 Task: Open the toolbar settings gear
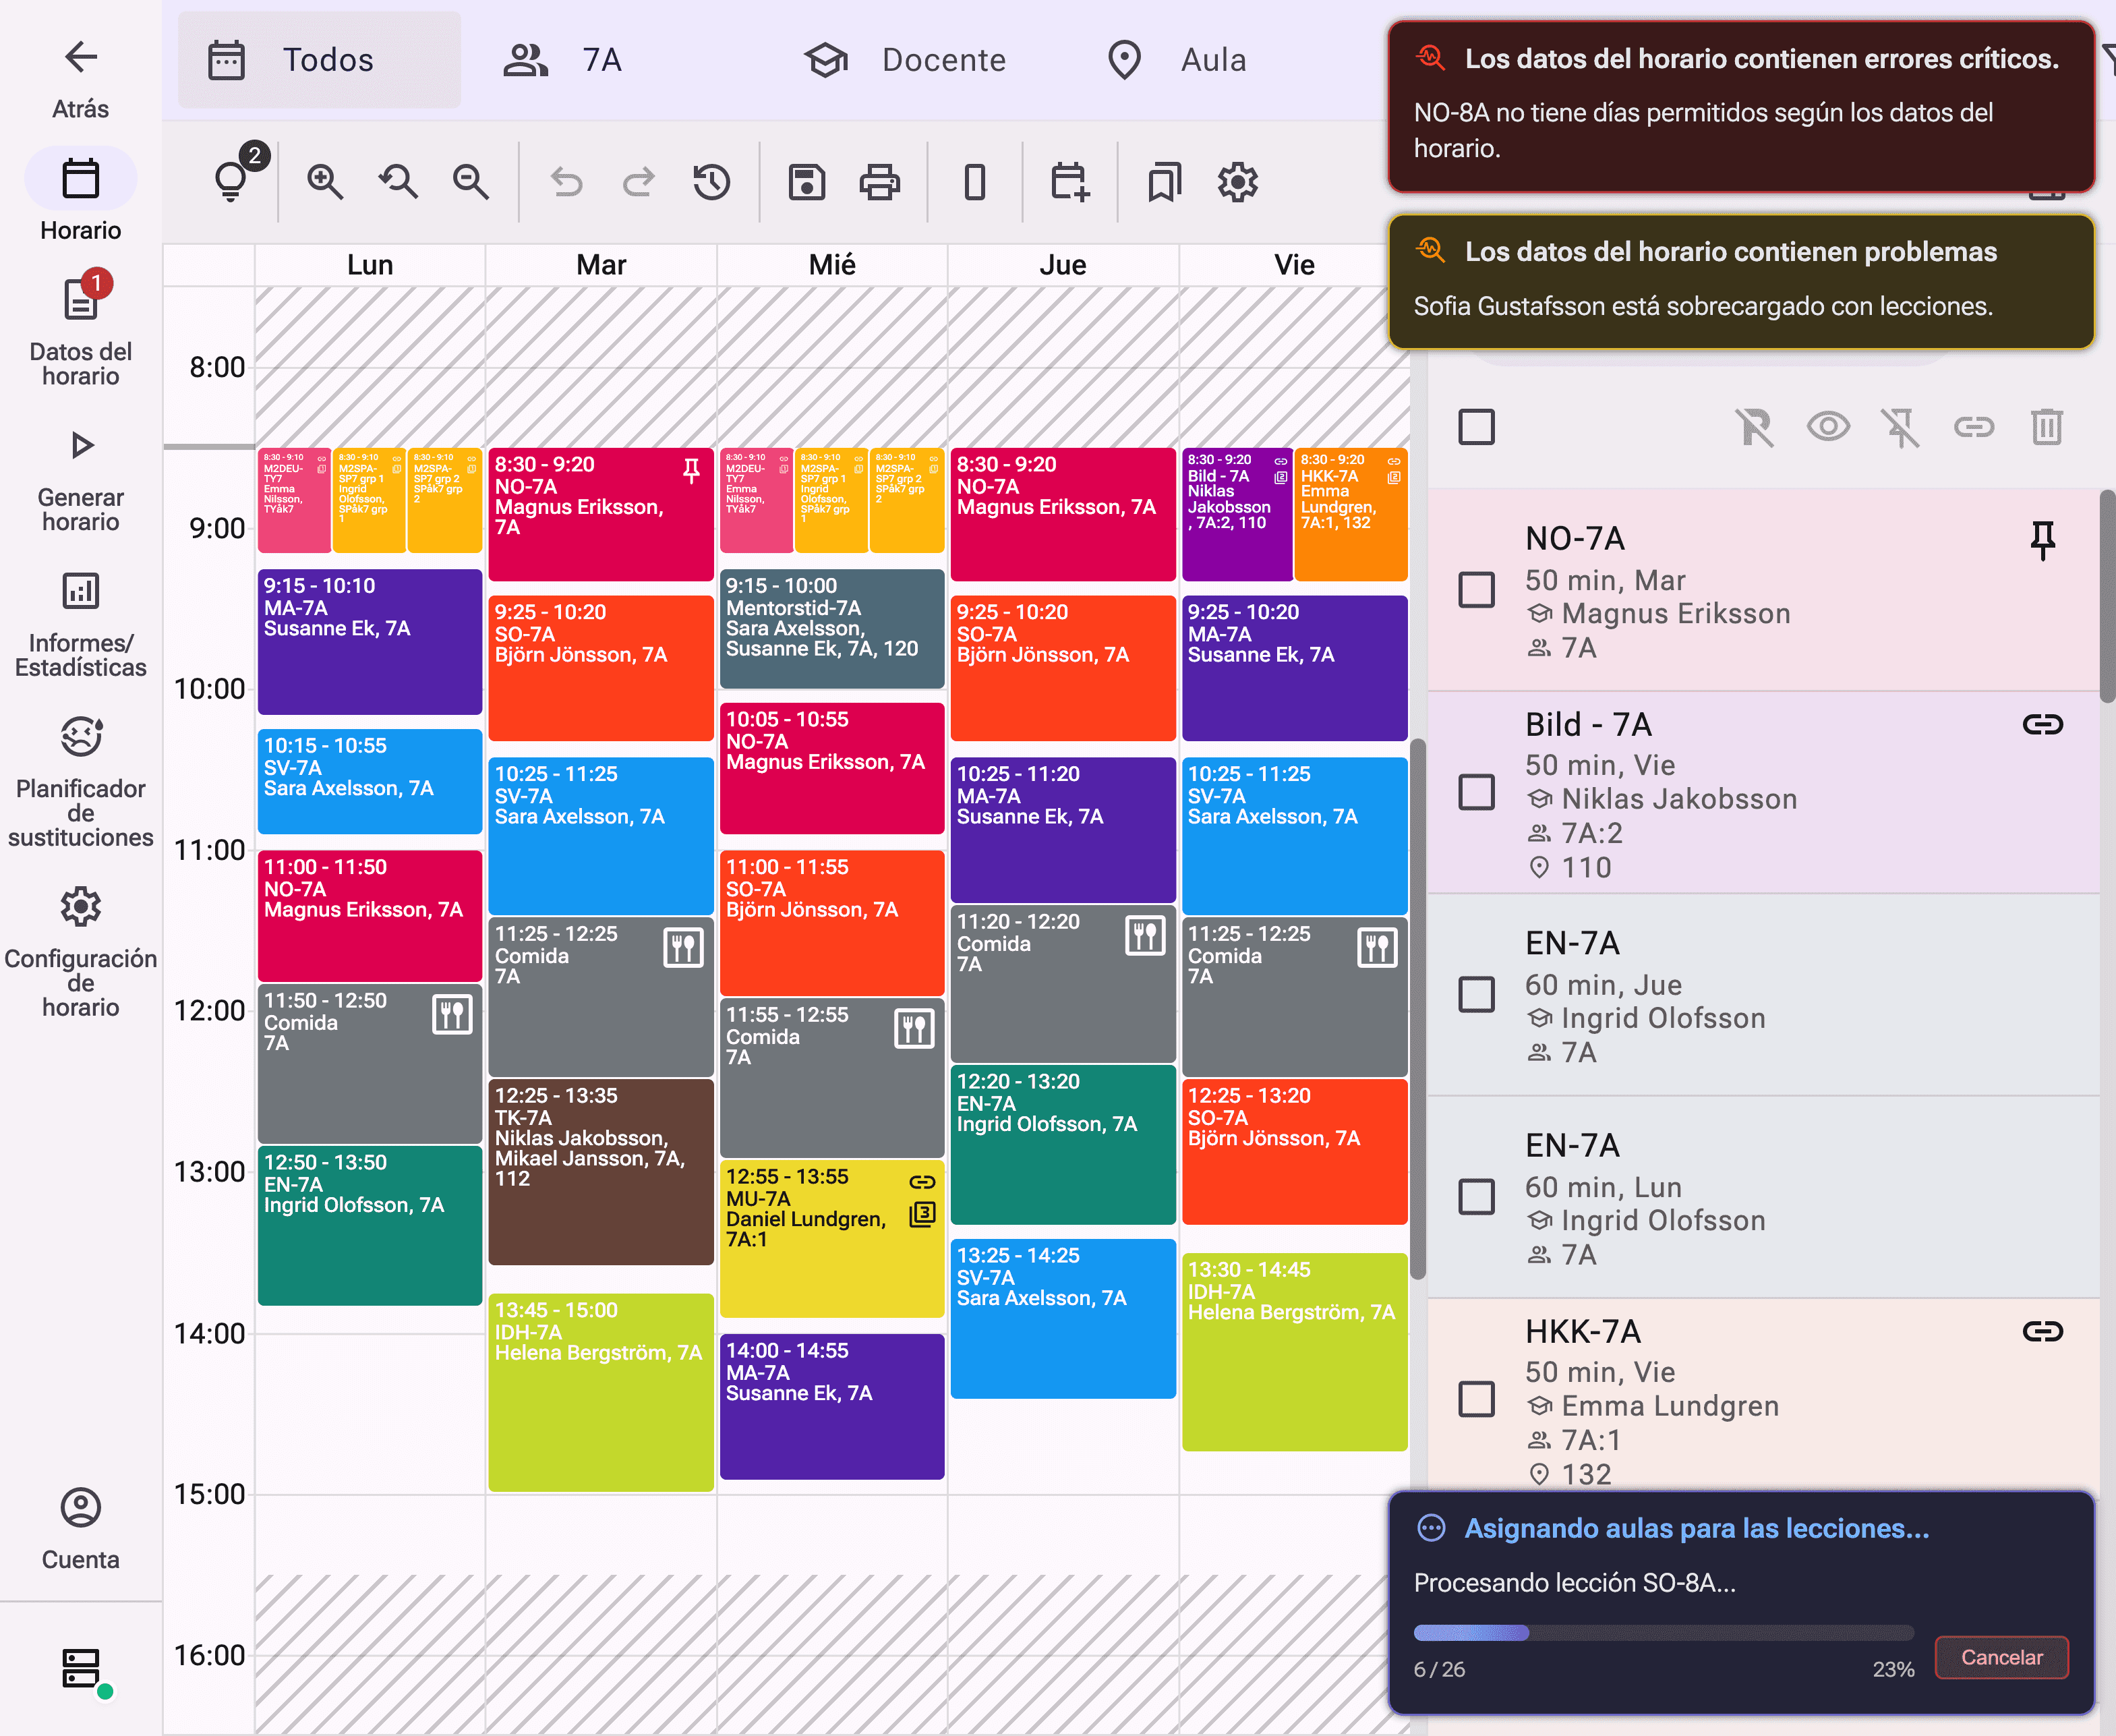coord(1238,182)
